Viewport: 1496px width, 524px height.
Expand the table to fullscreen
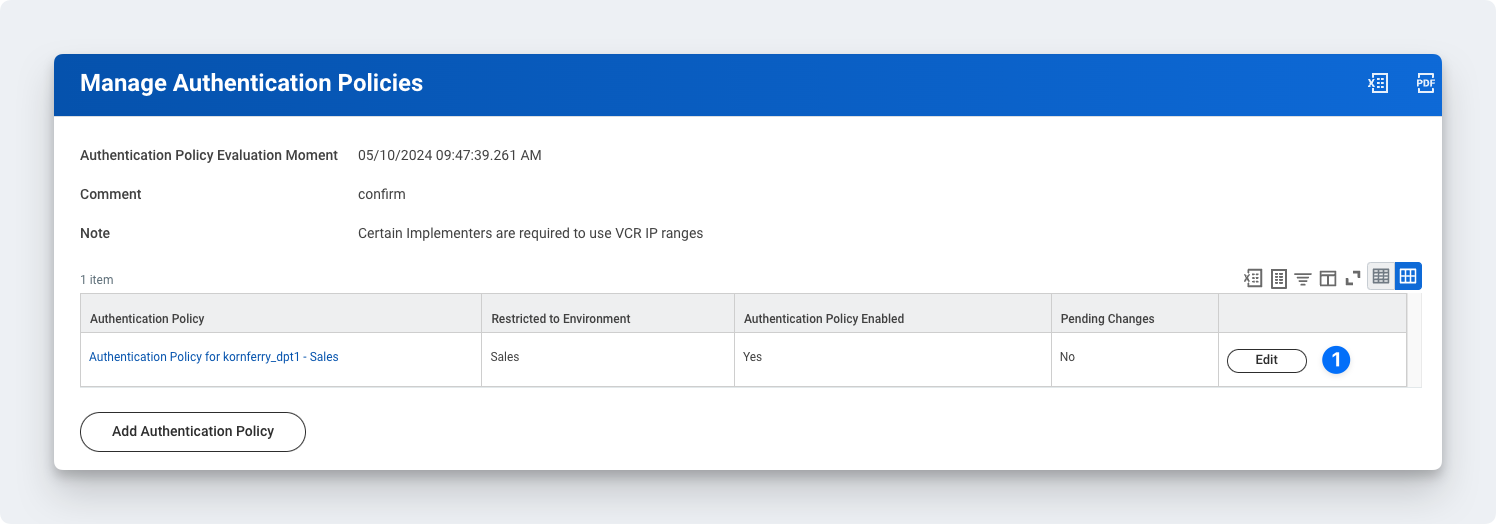pos(1353,278)
